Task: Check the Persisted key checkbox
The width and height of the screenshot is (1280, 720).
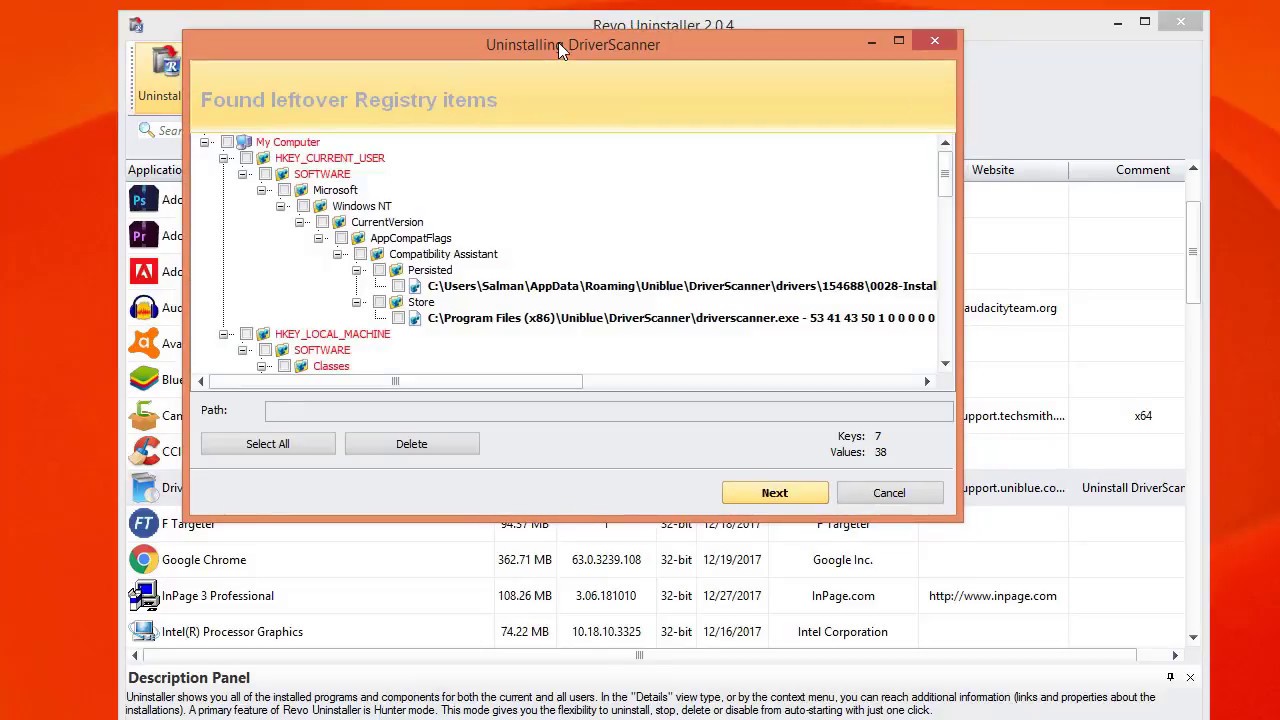Action: [x=379, y=270]
